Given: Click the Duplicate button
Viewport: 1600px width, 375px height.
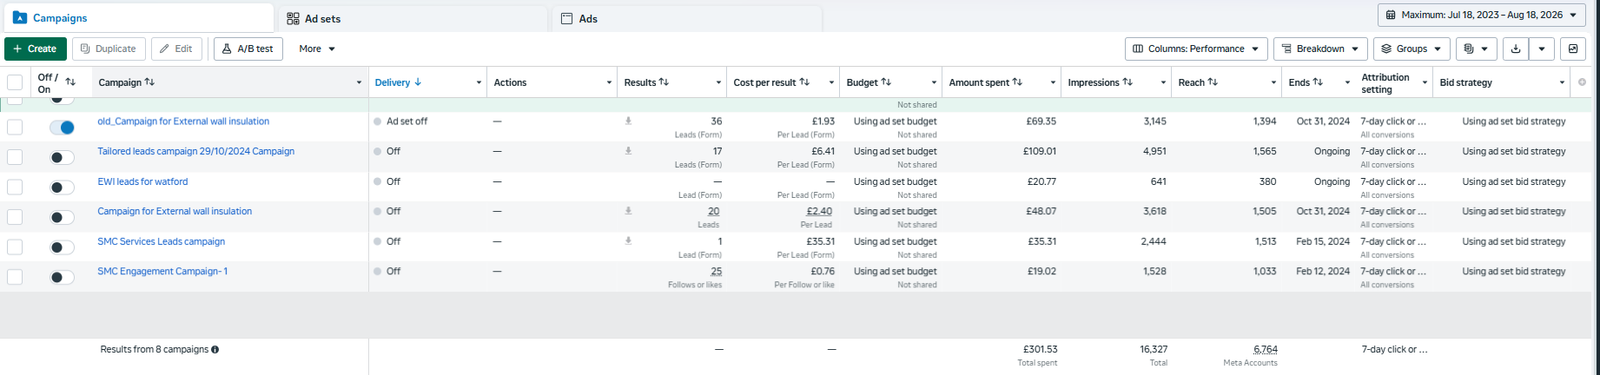Looking at the screenshot, I should pos(108,48).
